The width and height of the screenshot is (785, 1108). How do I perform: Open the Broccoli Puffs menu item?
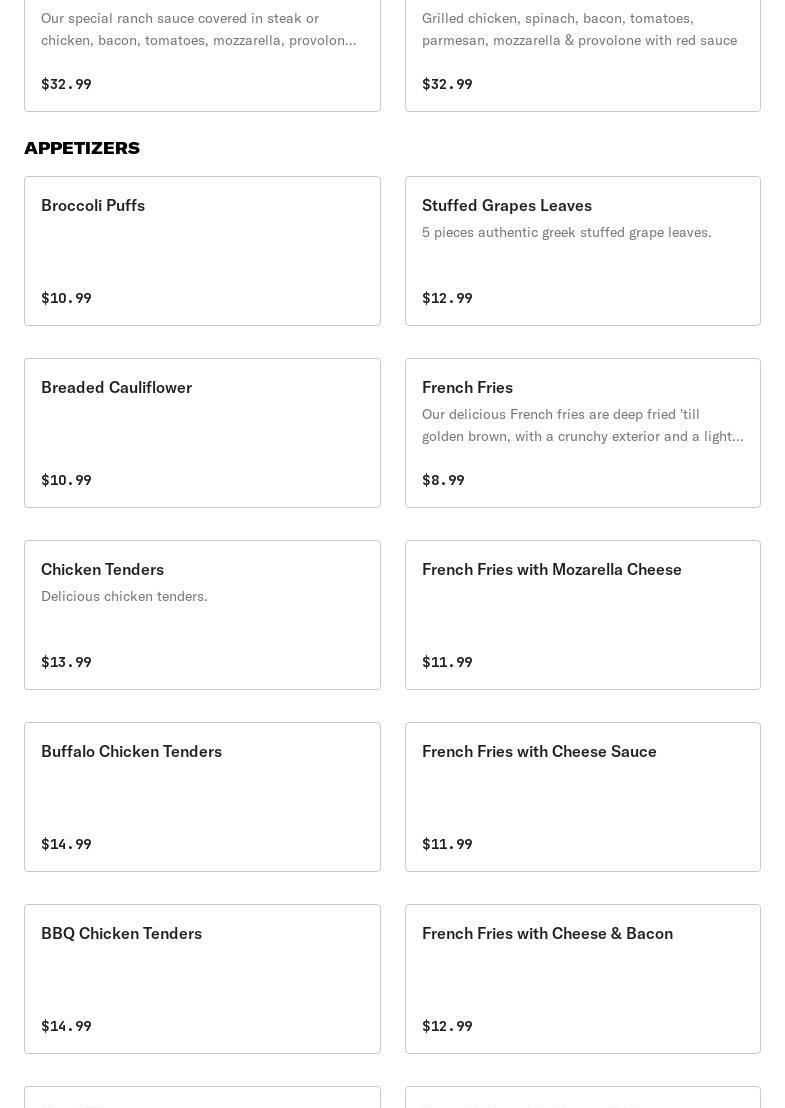(x=202, y=250)
